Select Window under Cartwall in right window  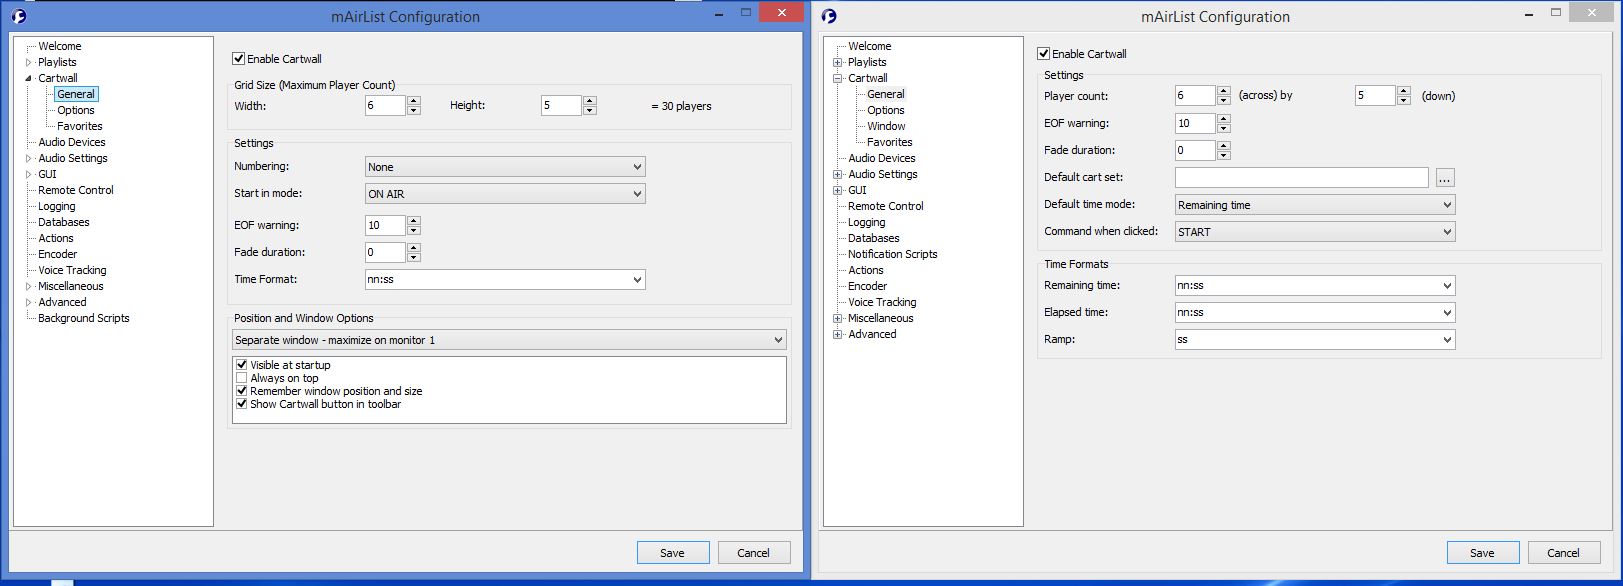[886, 126]
